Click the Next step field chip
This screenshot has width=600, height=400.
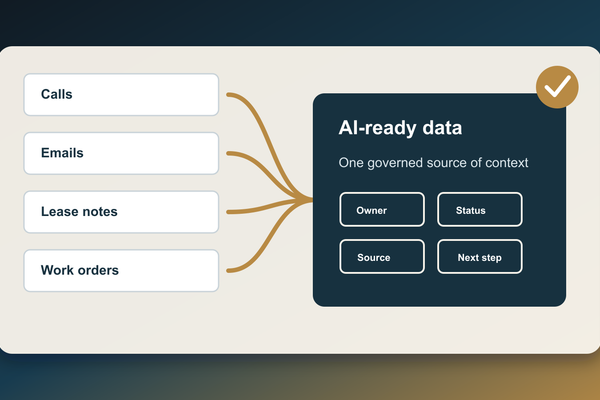pyautogui.click(x=480, y=256)
